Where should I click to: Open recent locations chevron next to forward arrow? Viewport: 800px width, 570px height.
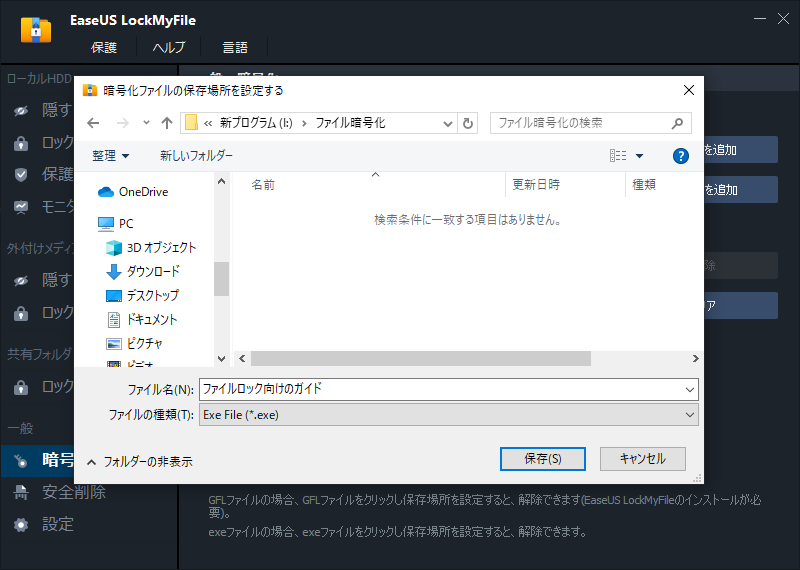(x=146, y=122)
